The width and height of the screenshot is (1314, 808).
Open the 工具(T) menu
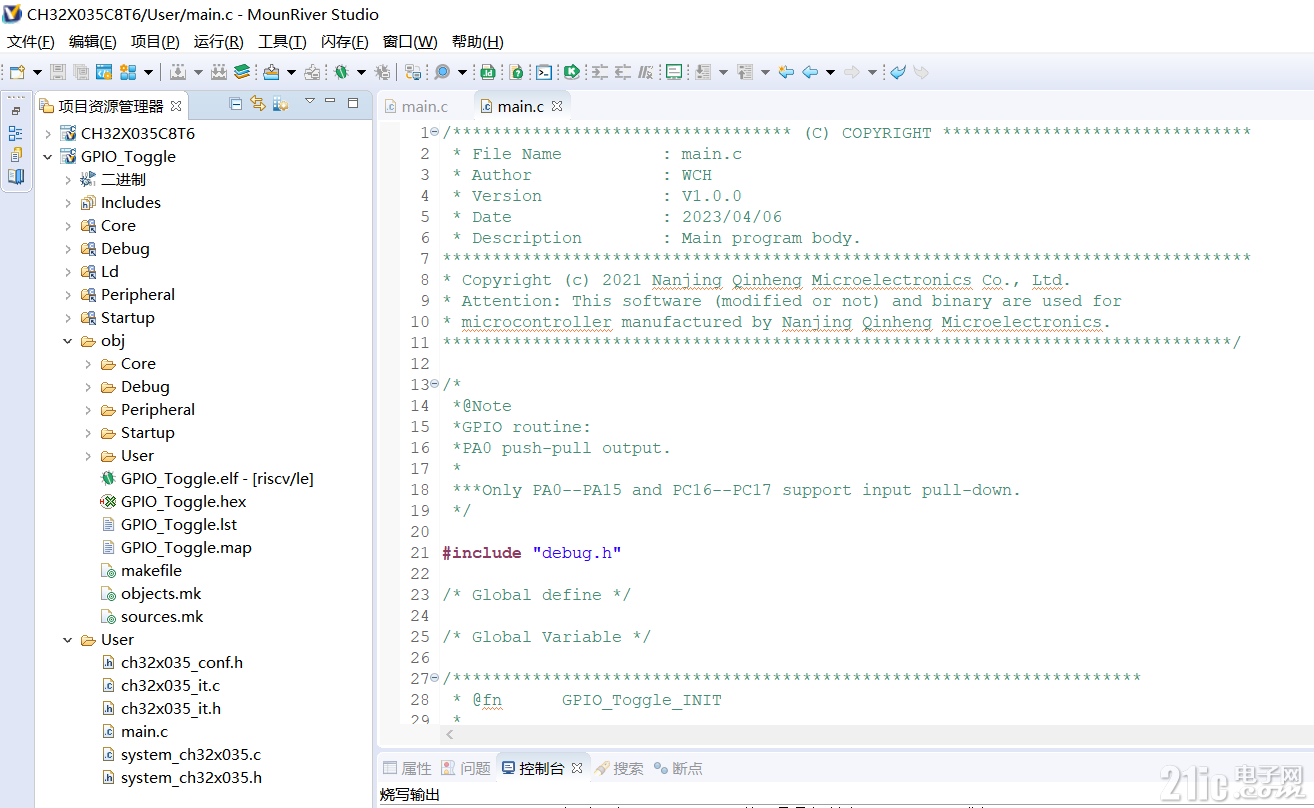282,42
